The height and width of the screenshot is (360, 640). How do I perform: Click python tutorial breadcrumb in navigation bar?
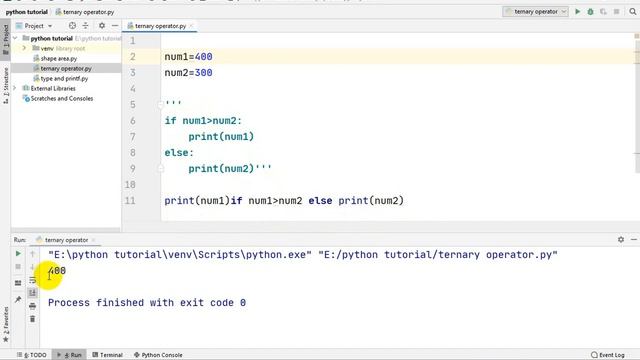point(27,12)
